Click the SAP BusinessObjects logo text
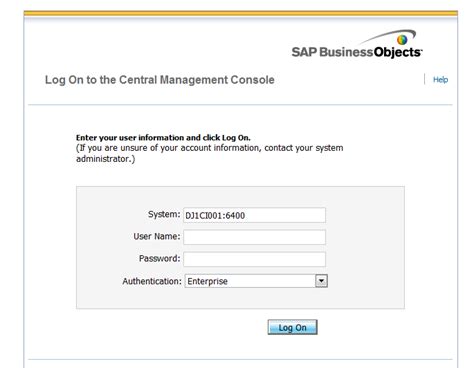Screen dimensions: 474x368 (357, 52)
